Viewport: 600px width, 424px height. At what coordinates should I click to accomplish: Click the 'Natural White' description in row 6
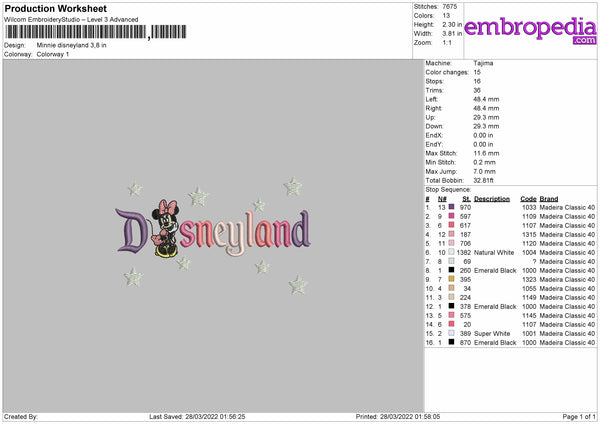[x=494, y=252]
